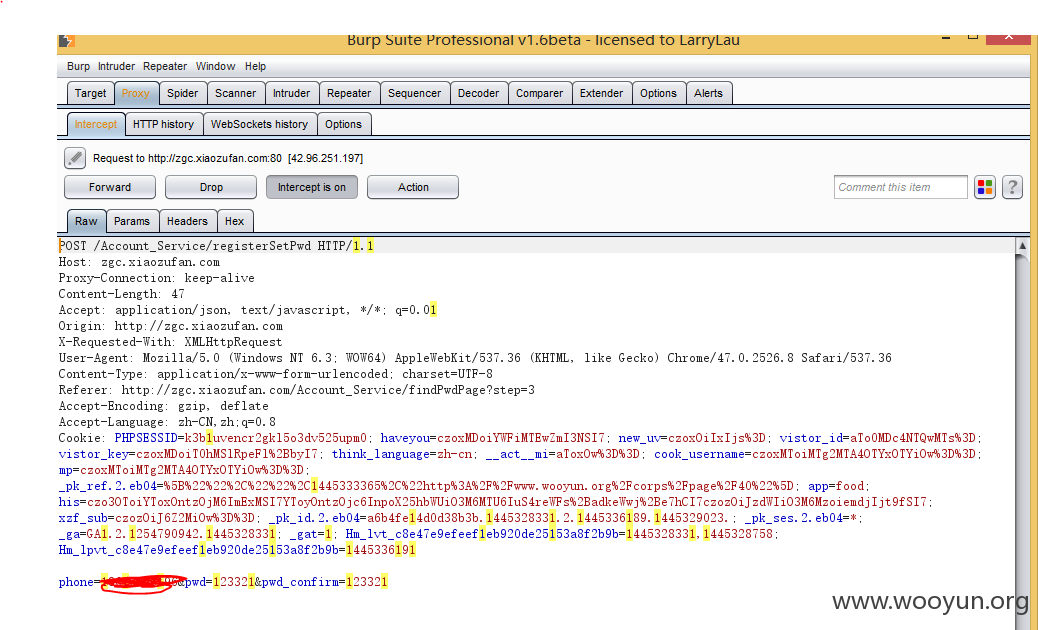The width and height of the screenshot is (1038, 630).
Task: Click the Origin header line
Action: coord(171,326)
